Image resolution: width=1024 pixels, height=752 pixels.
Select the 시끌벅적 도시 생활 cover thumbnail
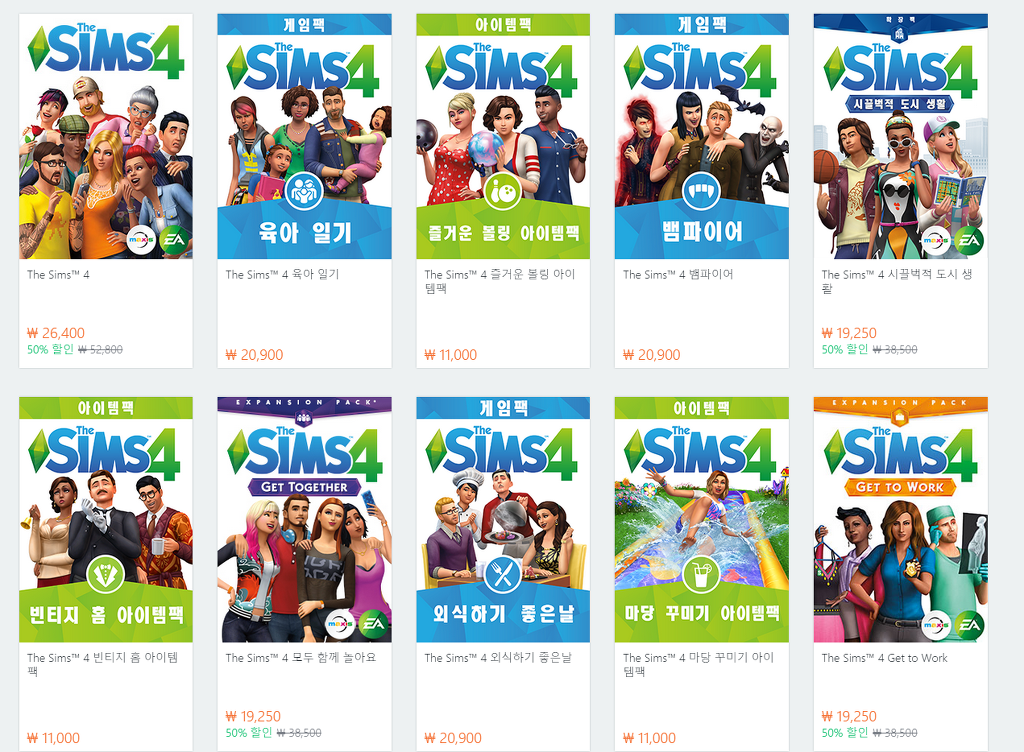pos(901,136)
